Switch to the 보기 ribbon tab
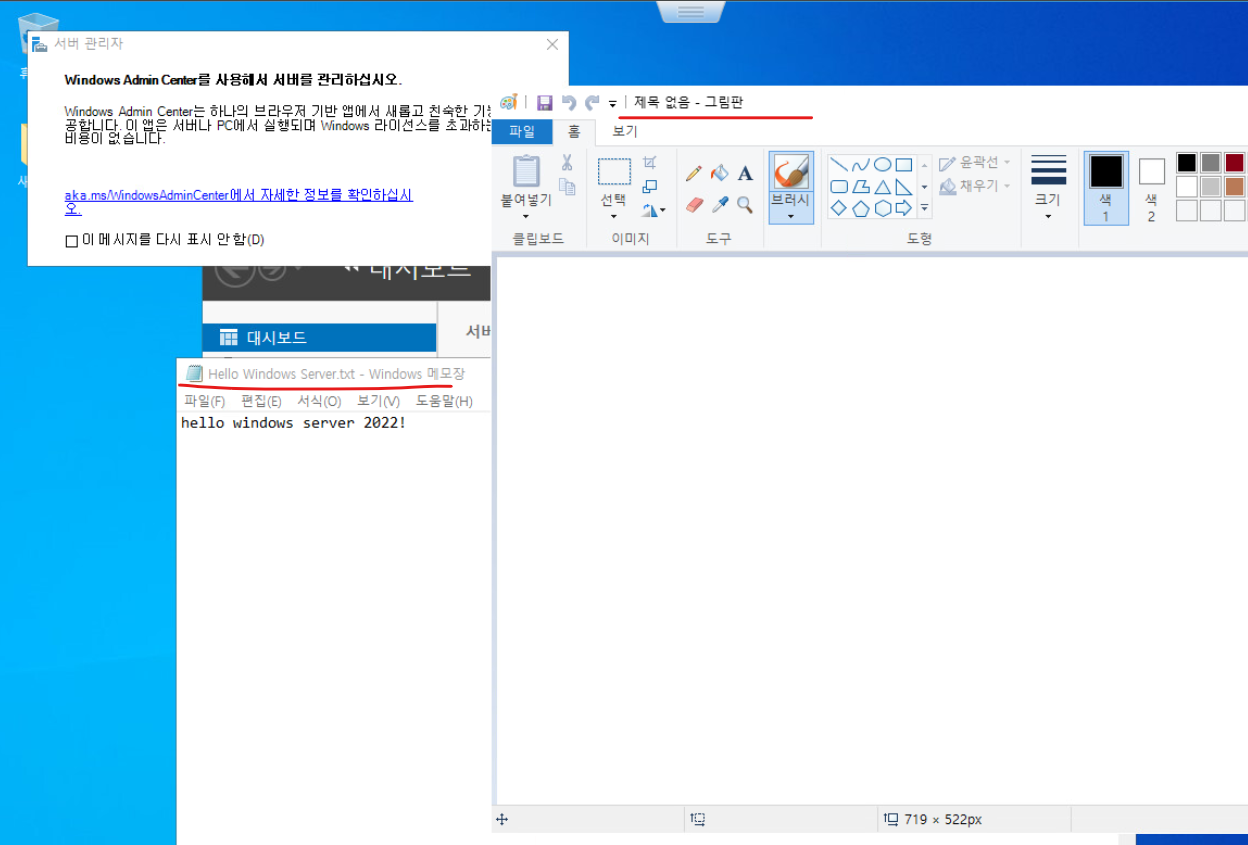1248x845 pixels. (625, 131)
